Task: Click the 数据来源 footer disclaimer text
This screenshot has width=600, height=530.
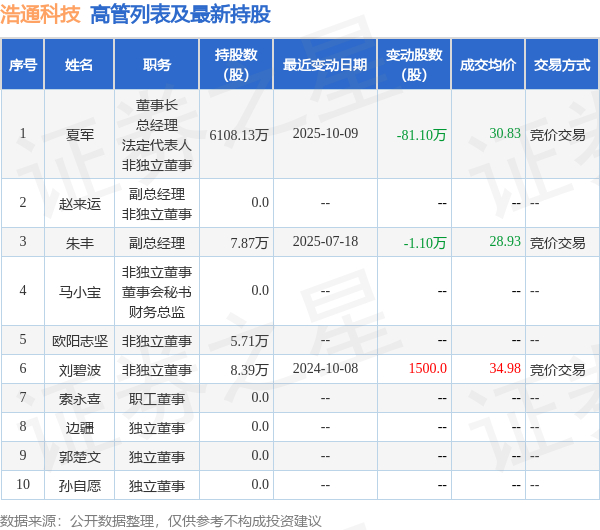Action: tap(161, 521)
